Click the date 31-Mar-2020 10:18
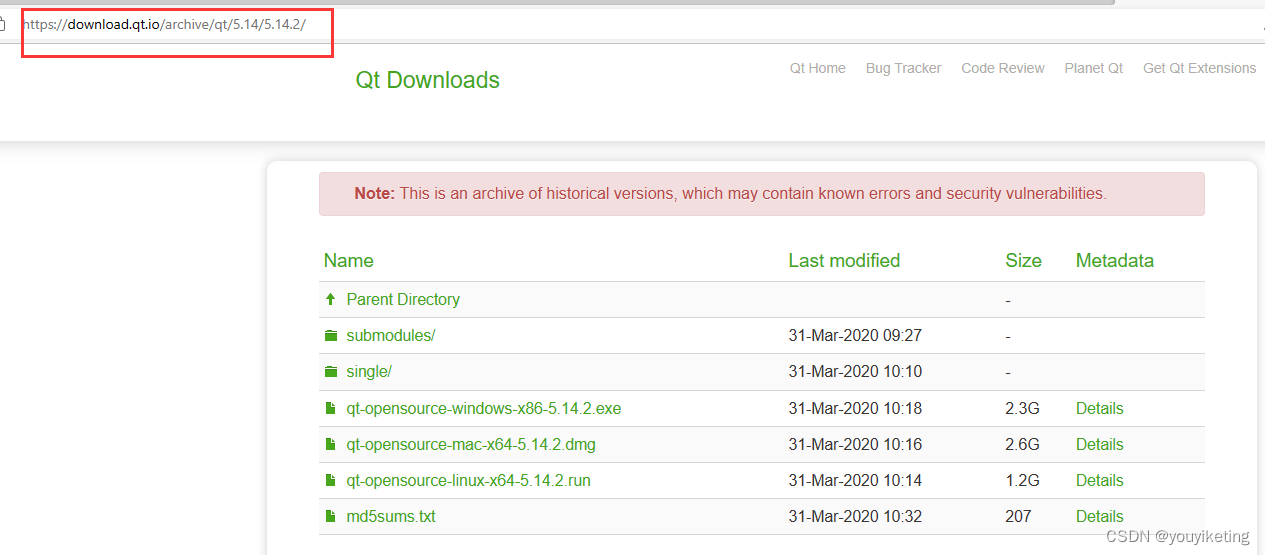The width and height of the screenshot is (1265, 555). click(855, 408)
